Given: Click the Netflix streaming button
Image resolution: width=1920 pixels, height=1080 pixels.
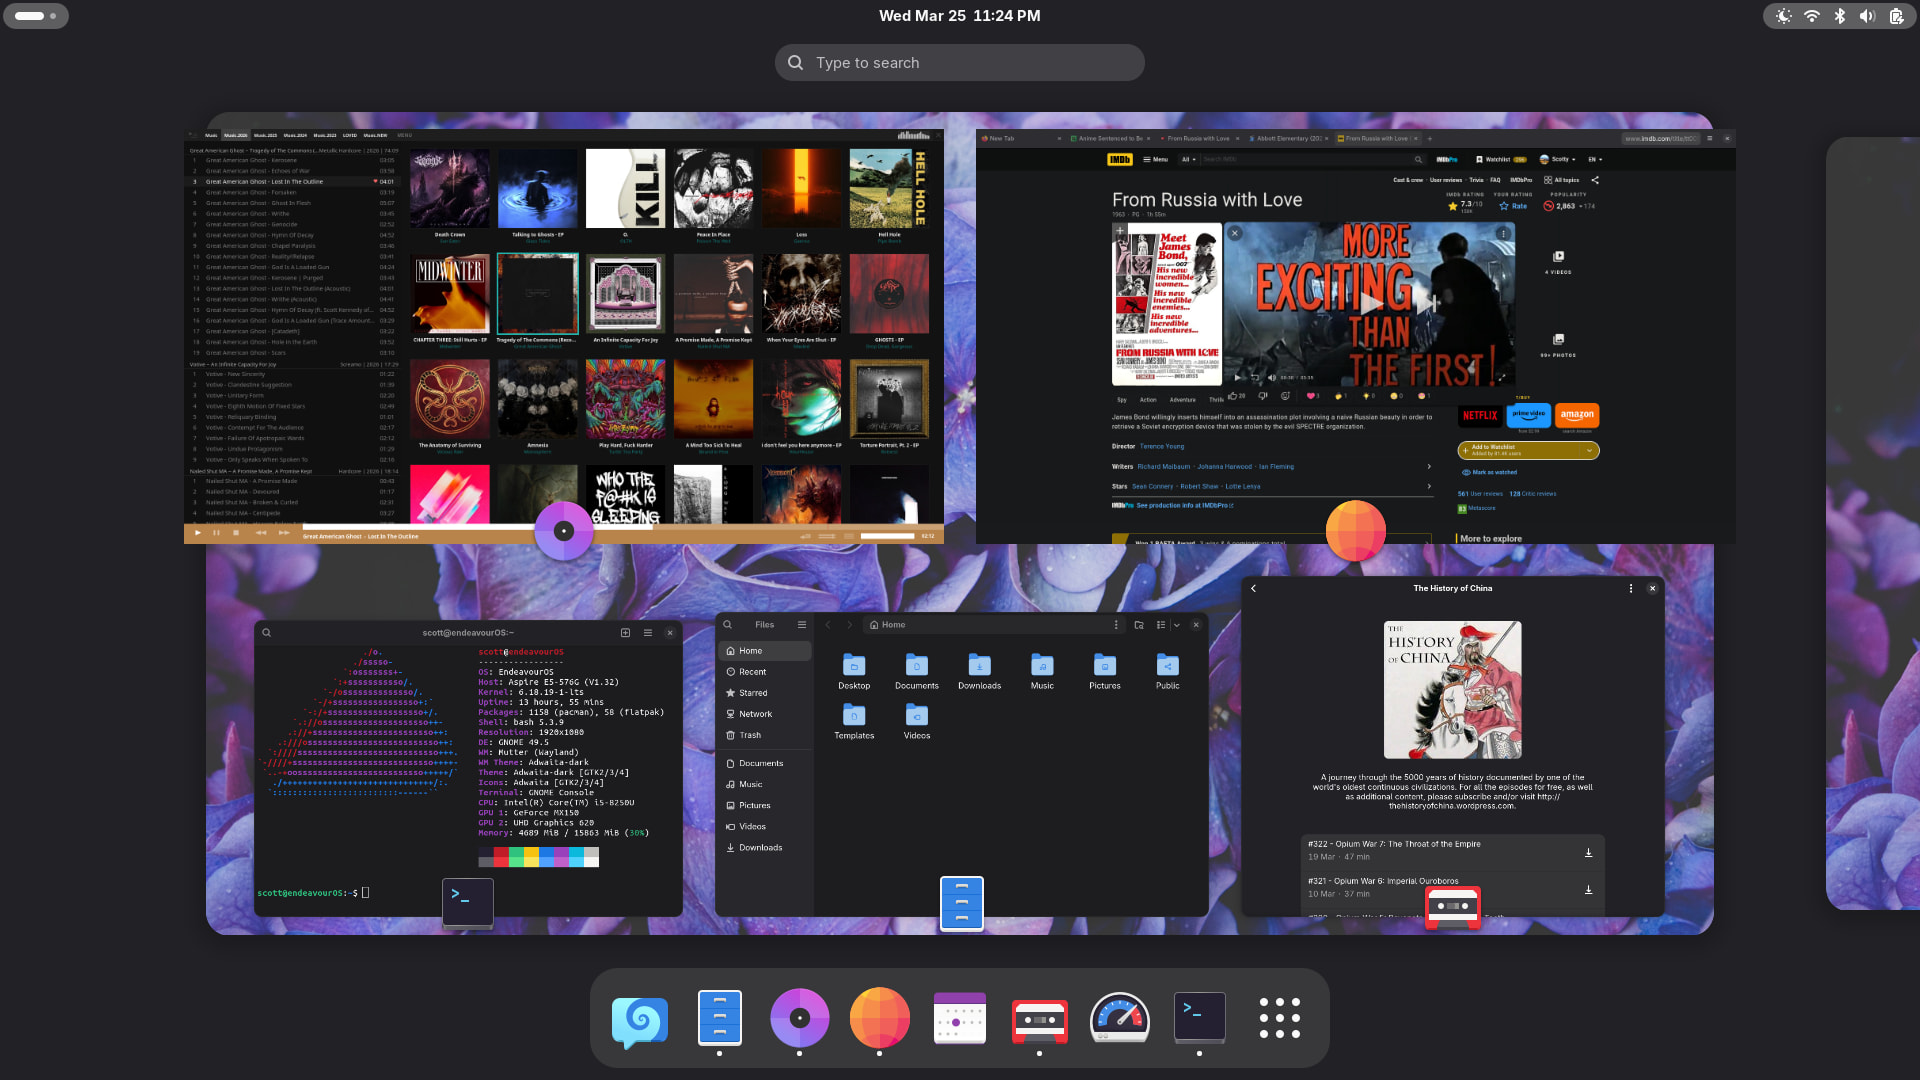Looking at the screenshot, I should point(1479,415).
